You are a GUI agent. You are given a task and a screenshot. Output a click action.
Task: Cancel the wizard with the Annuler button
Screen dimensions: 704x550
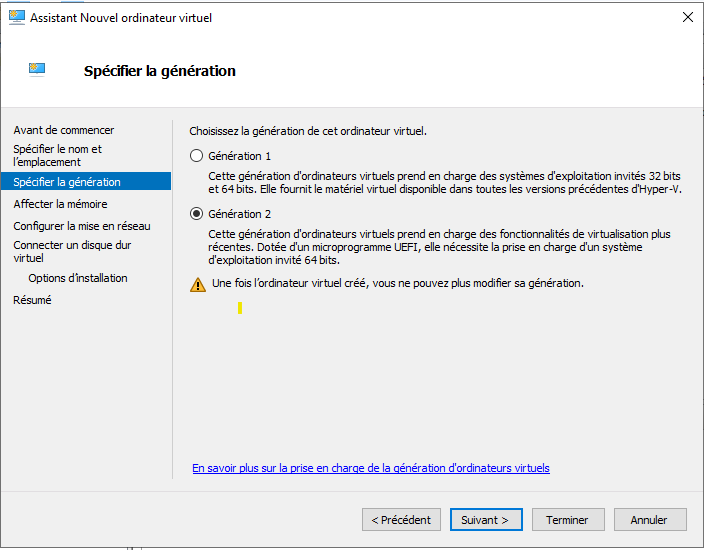(x=649, y=520)
